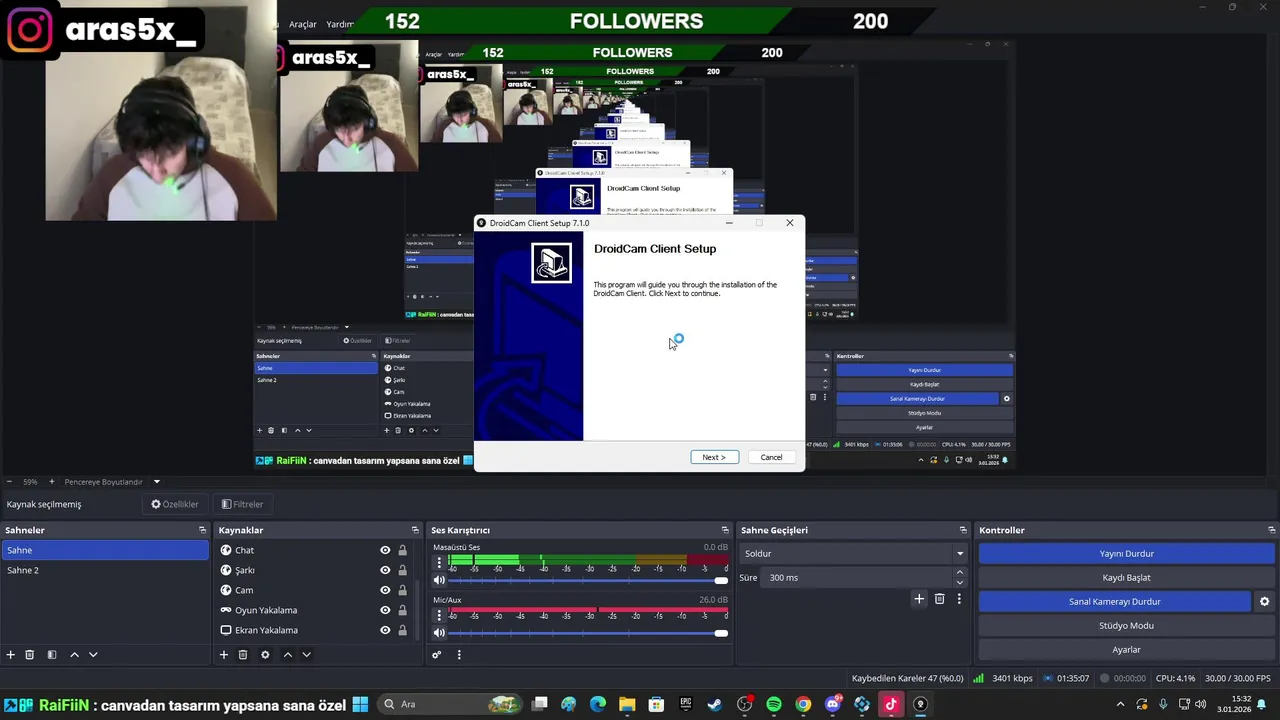The width and height of the screenshot is (1280, 720).
Task: Click Cancel in DroidCam Client Setup
Action: 771,457
